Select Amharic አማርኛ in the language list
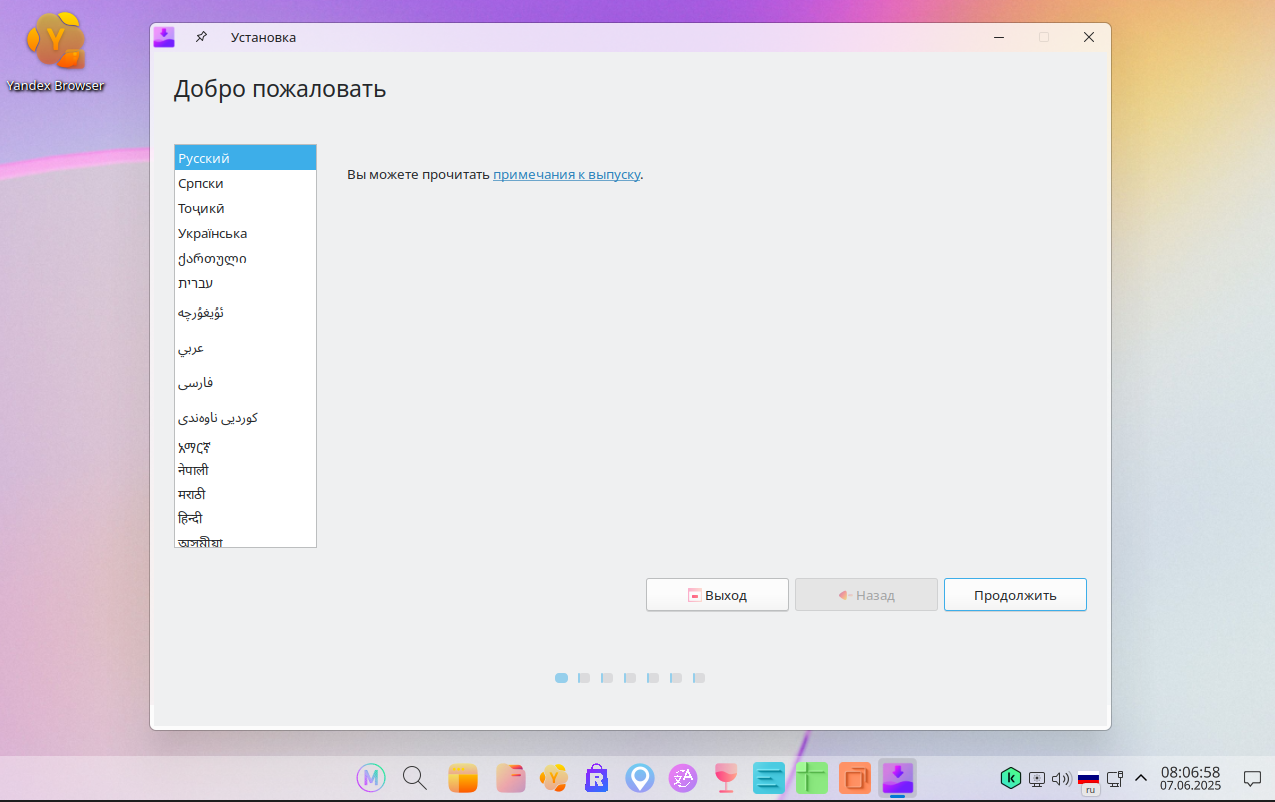Screen dimensions: 1275x802 (245, 447)
